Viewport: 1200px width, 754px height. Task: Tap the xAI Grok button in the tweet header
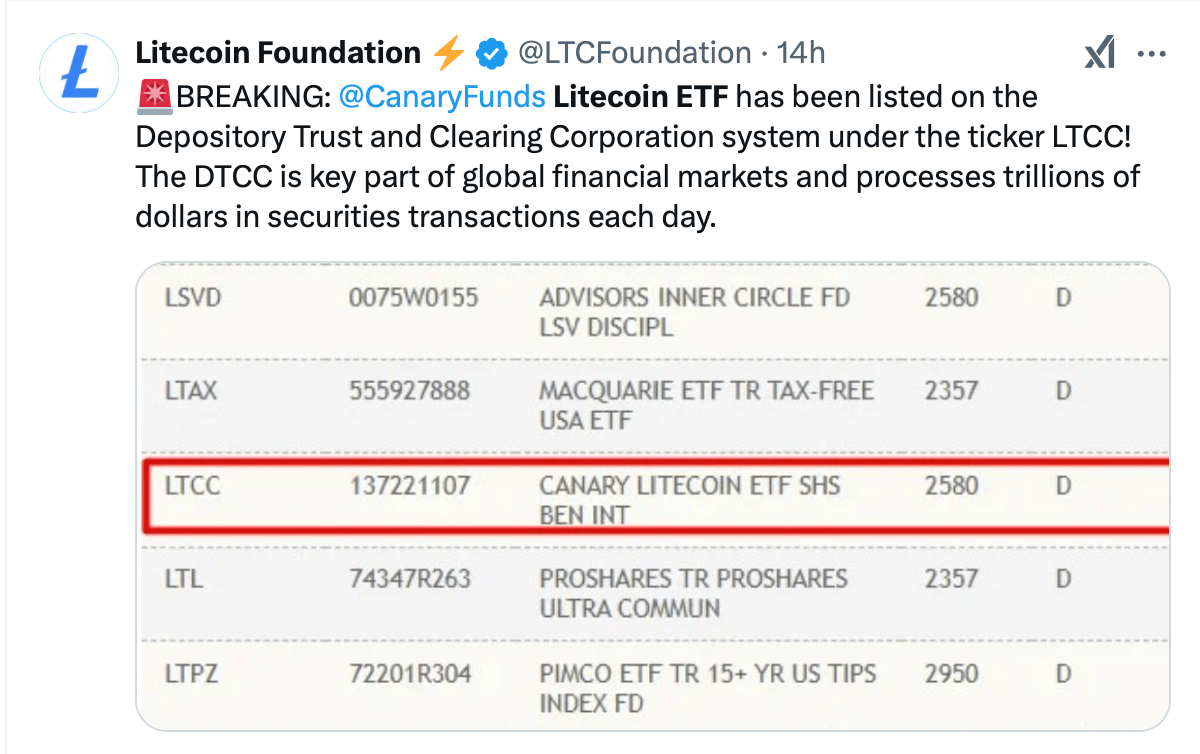1100,52
